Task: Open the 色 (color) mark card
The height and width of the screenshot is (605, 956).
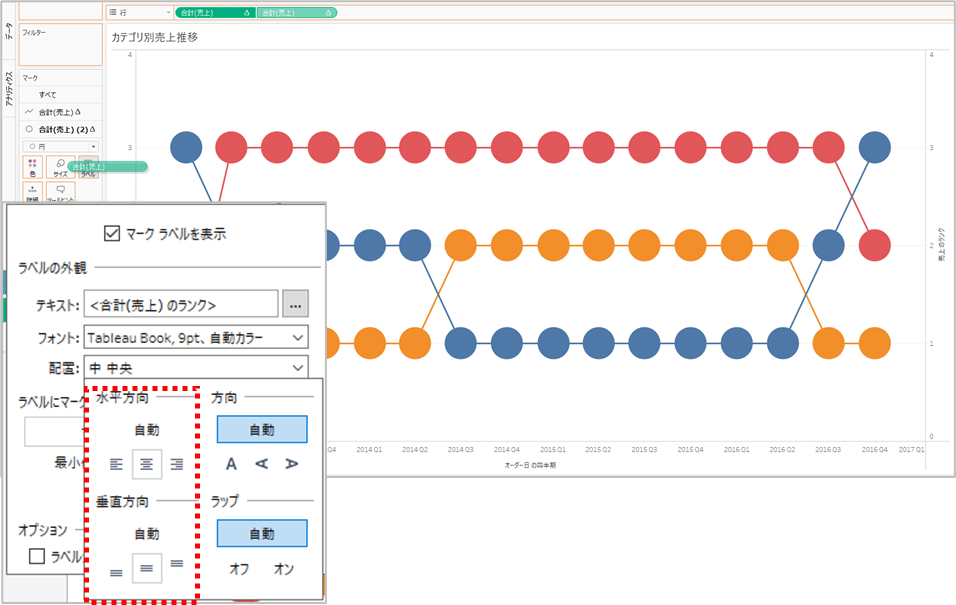Action: (x=32, y=167)
